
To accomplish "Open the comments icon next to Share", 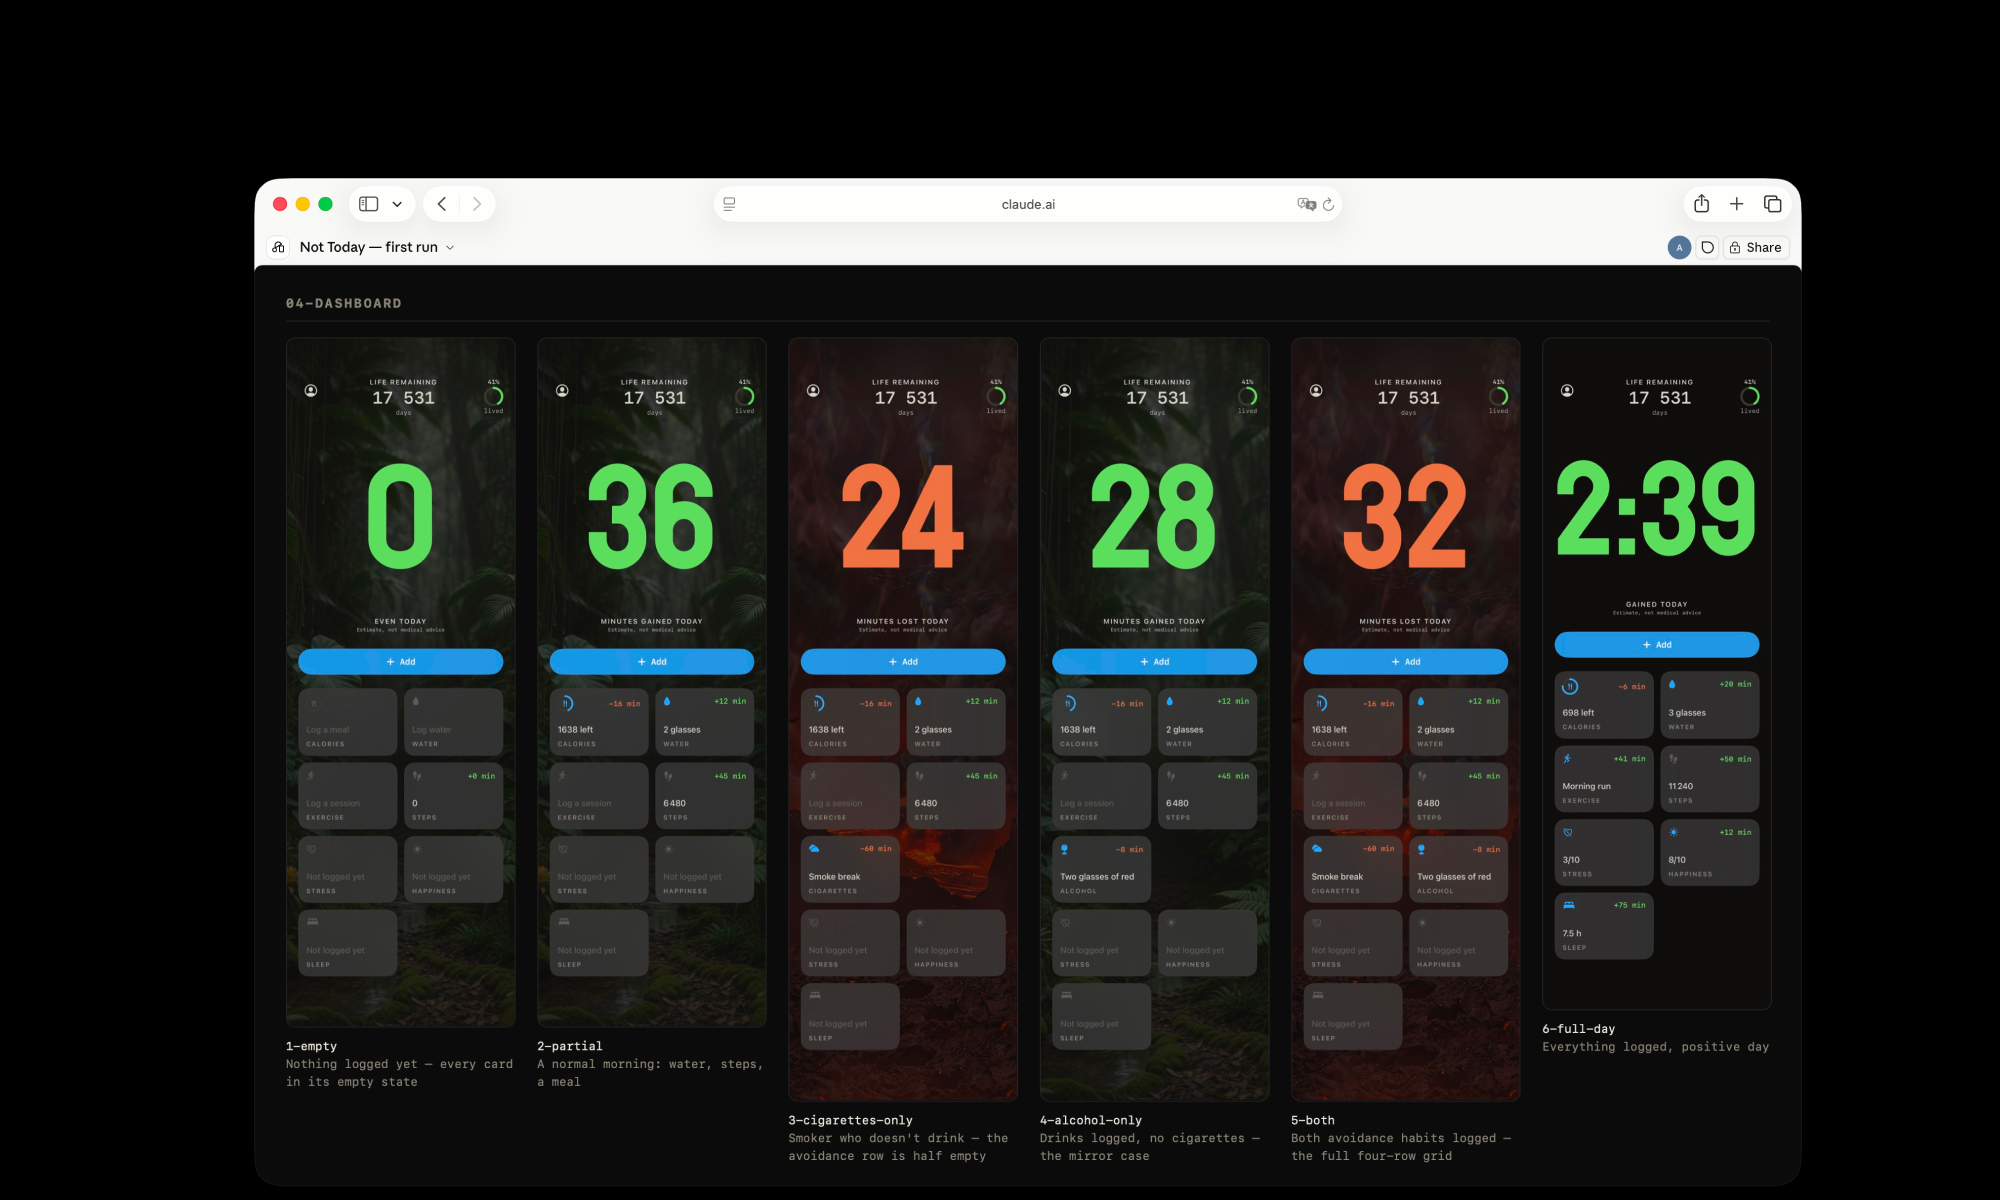I will 1707,247.
